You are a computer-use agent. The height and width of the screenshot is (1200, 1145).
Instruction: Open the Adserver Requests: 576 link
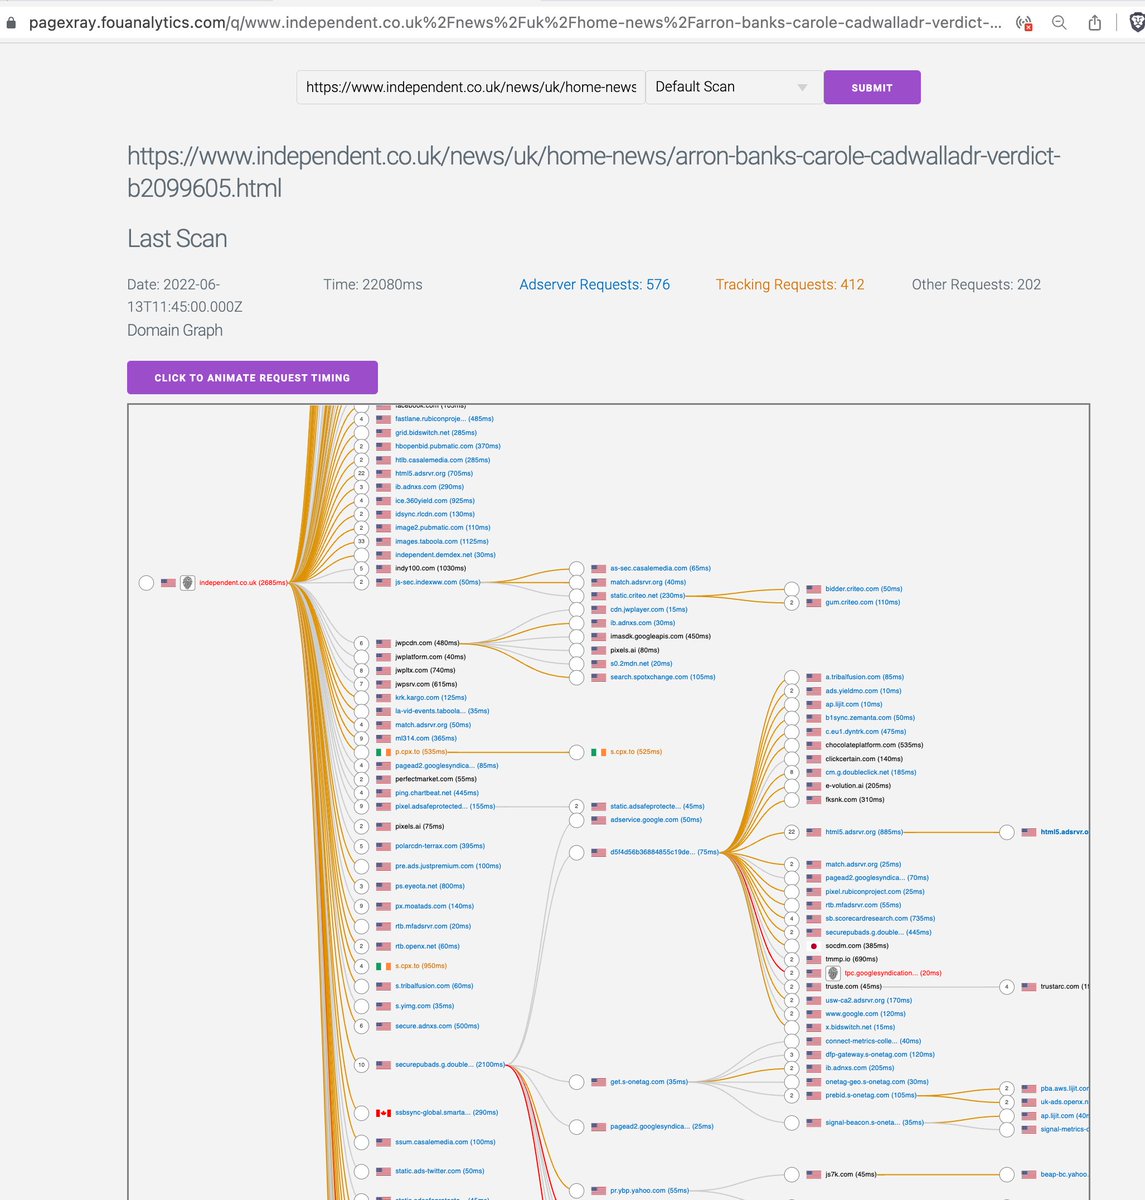[x=594, y=284]
